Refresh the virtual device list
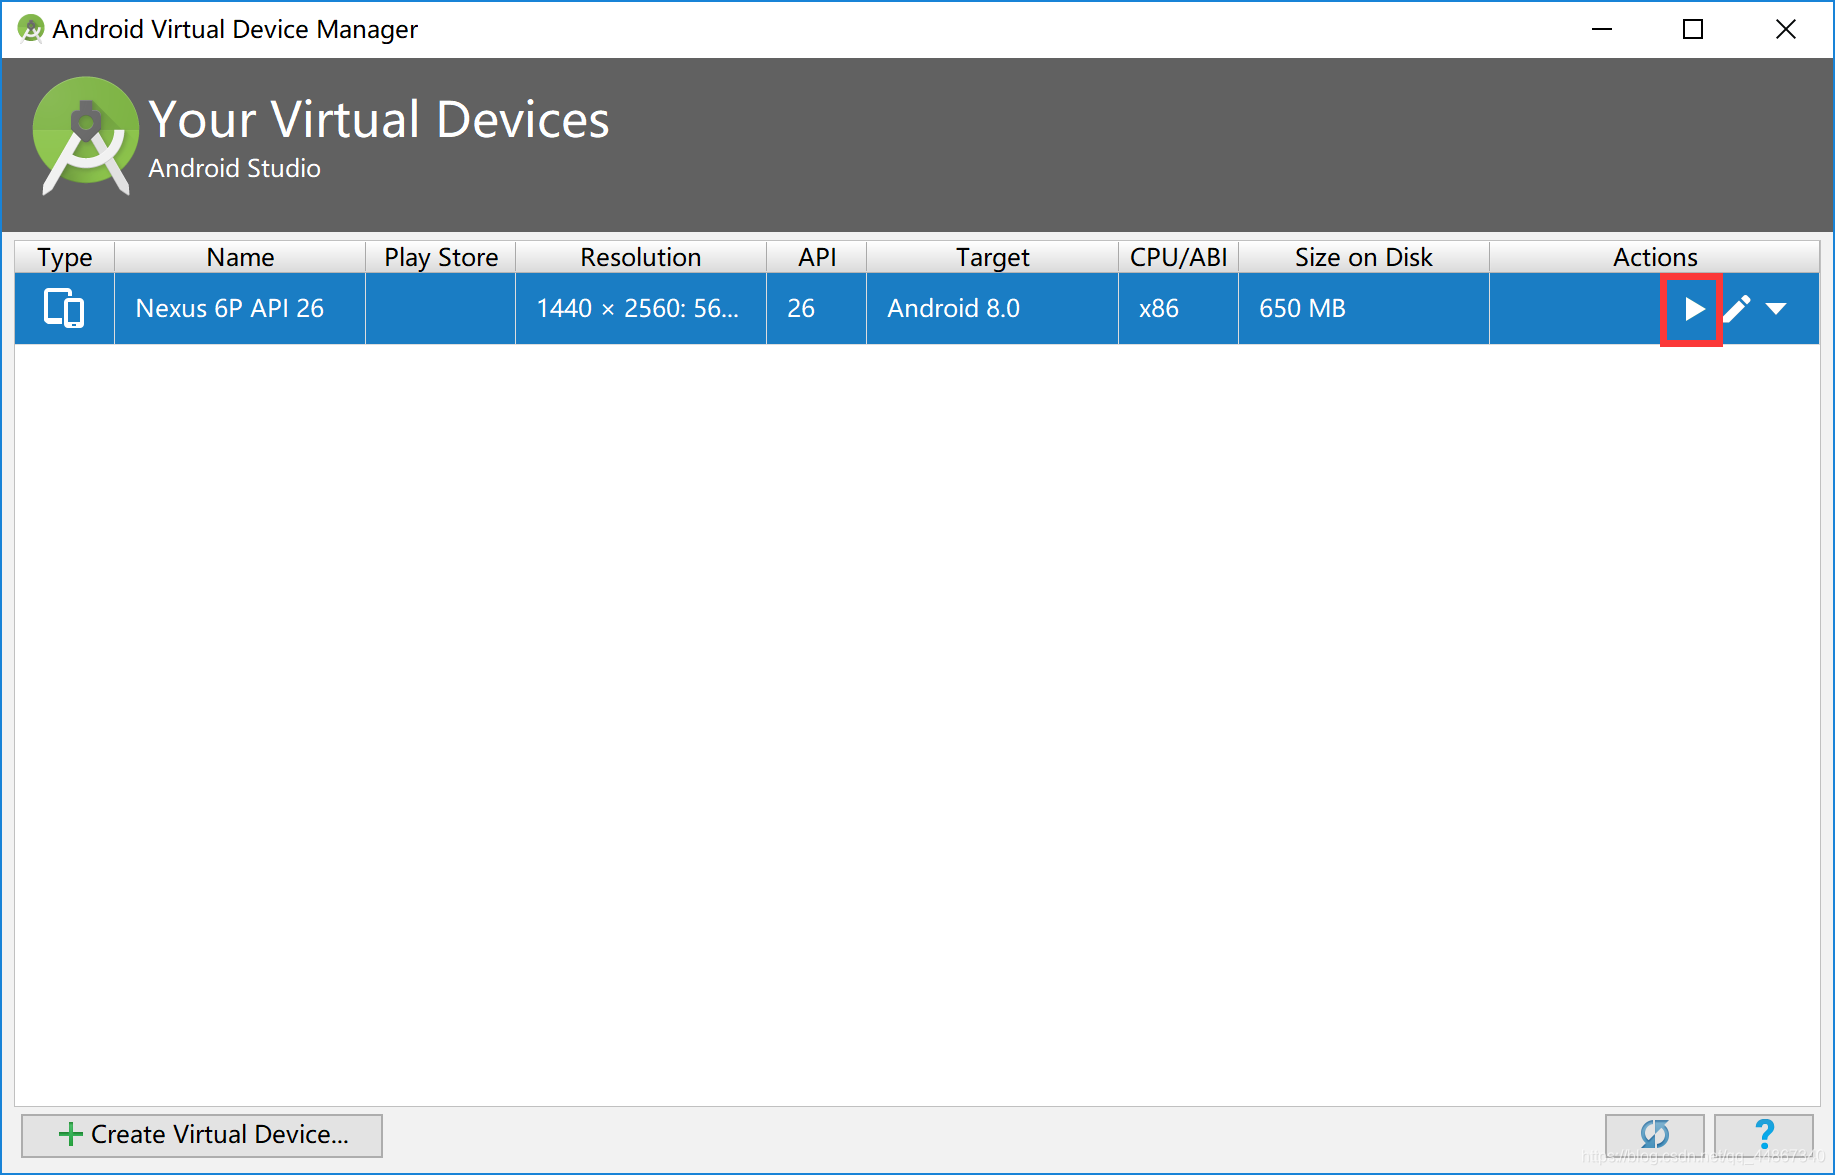Viewport: 1835px width, 1175px height. (x=1655, y=1135)
